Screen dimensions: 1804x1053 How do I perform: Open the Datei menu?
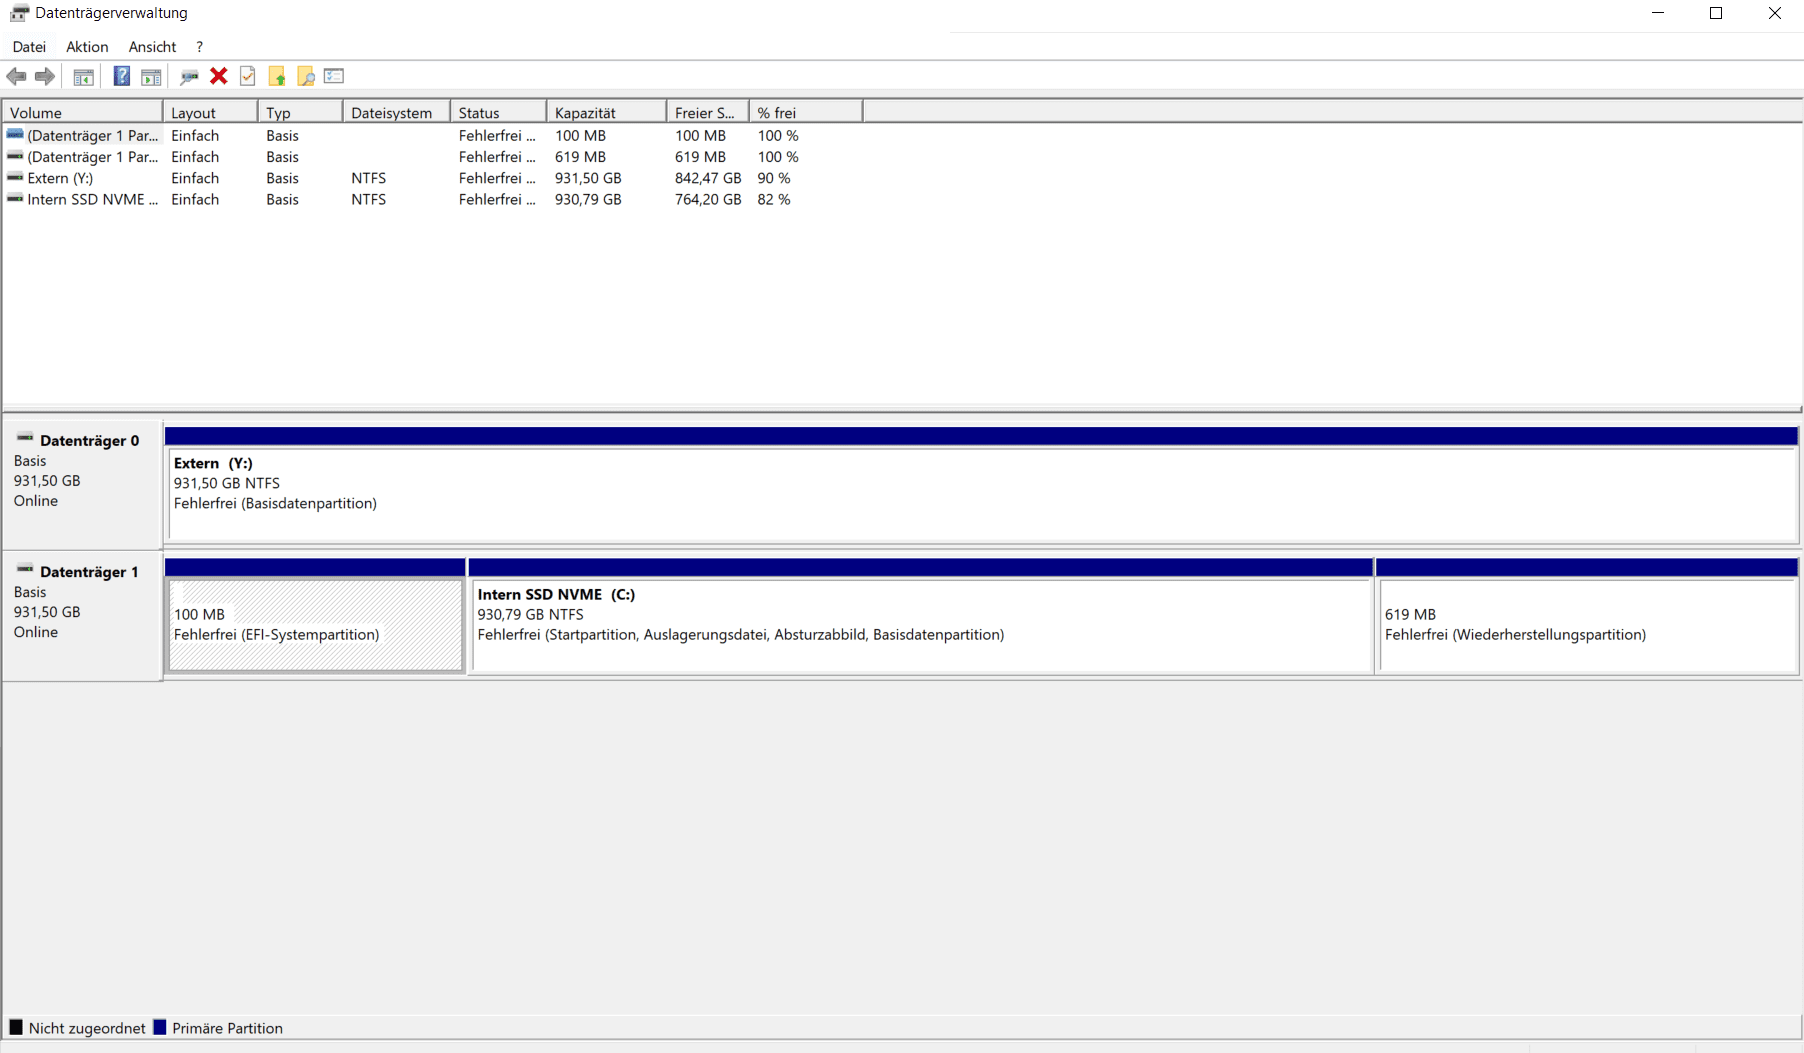pyautogui.click(x=29, y=47)
